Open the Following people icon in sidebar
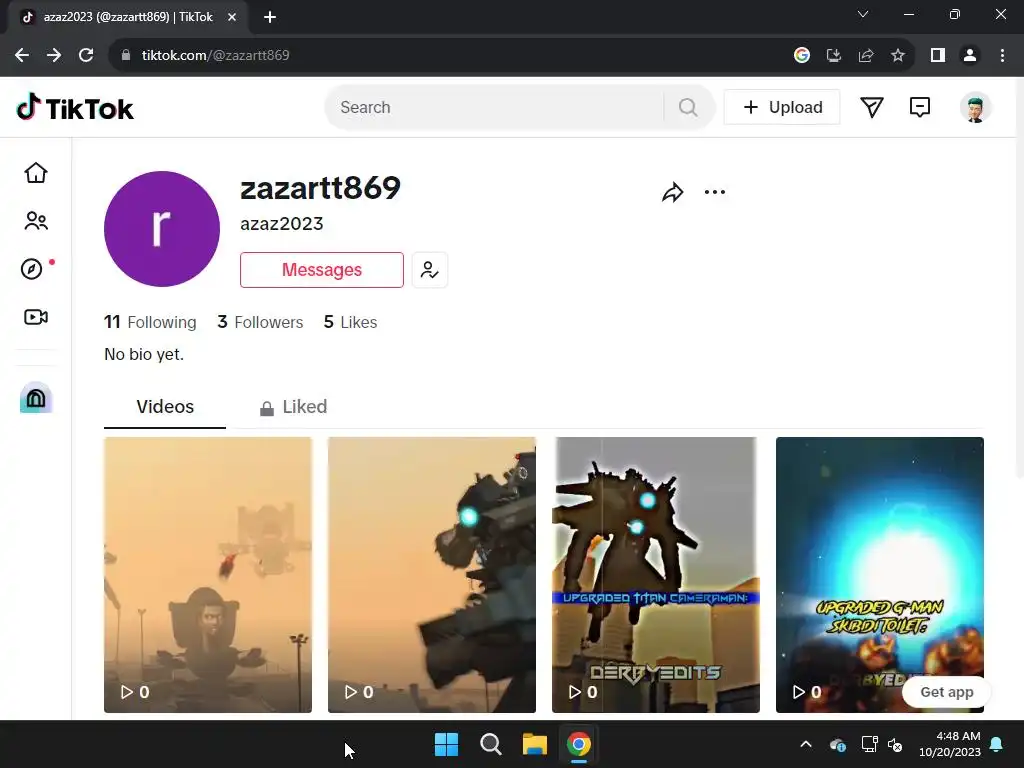 pyautogui.click(x=36, y=221)
